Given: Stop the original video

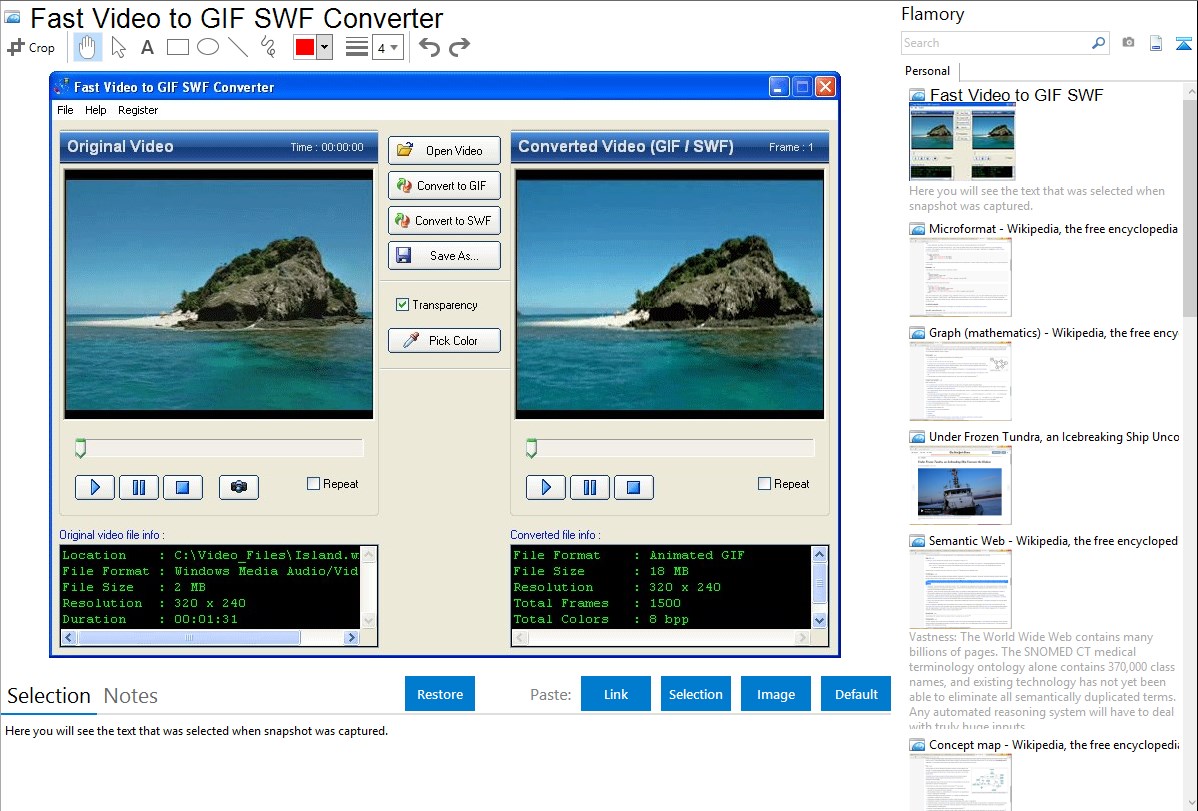Looking at the screenshot, I should pyautogui.click(x=183, y=488).
